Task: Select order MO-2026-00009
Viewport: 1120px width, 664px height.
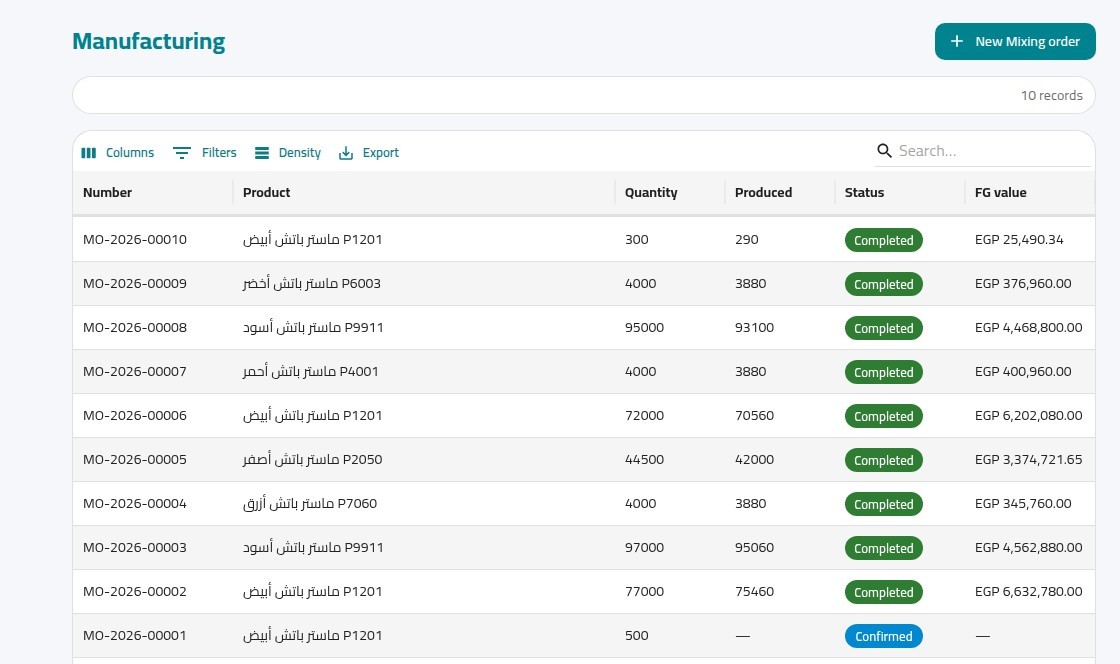Action: click(x=135, y=283)
